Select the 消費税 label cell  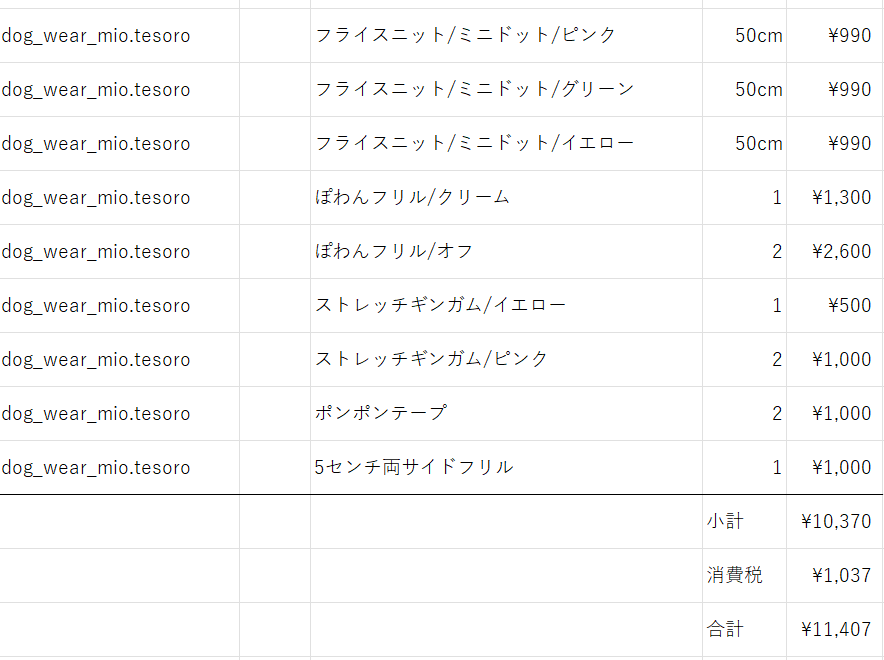744,576
